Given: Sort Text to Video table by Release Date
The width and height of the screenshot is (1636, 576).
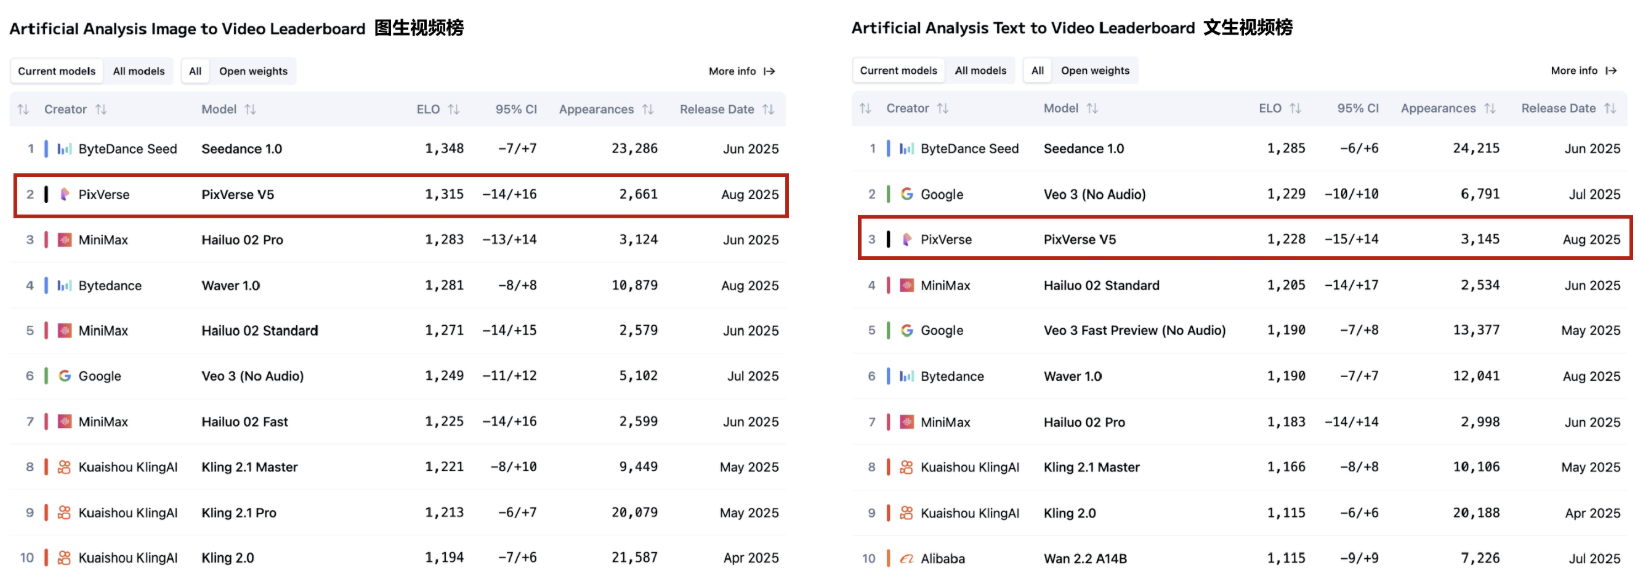Looking at the screenshot, I should [1568, 109].
